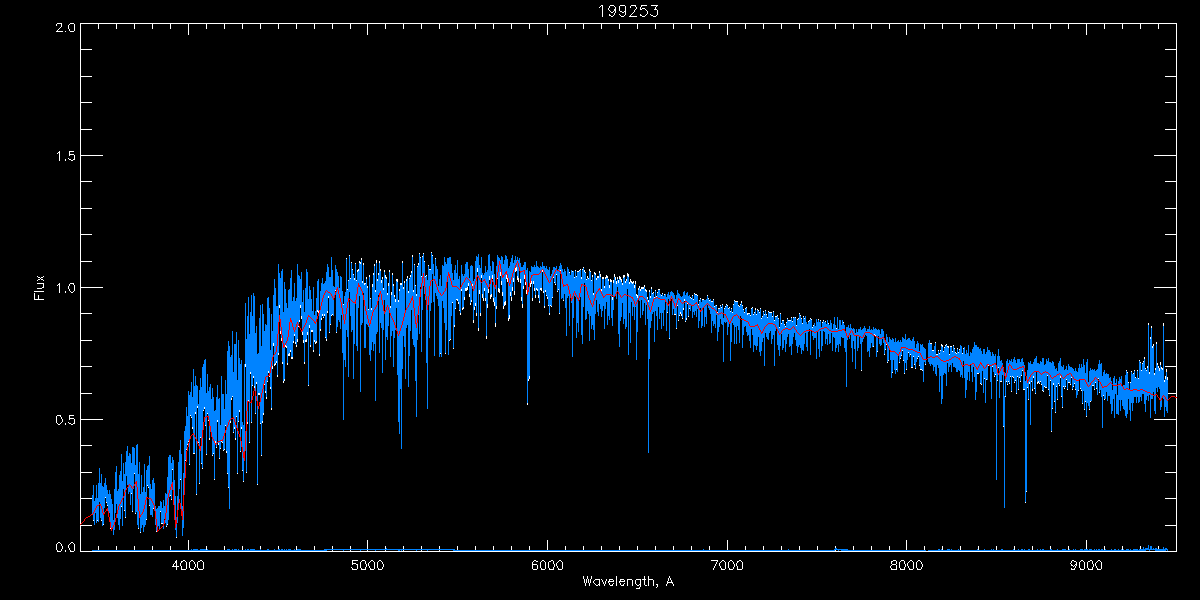Click the 2.0 flux tick label

coord(65,27)
